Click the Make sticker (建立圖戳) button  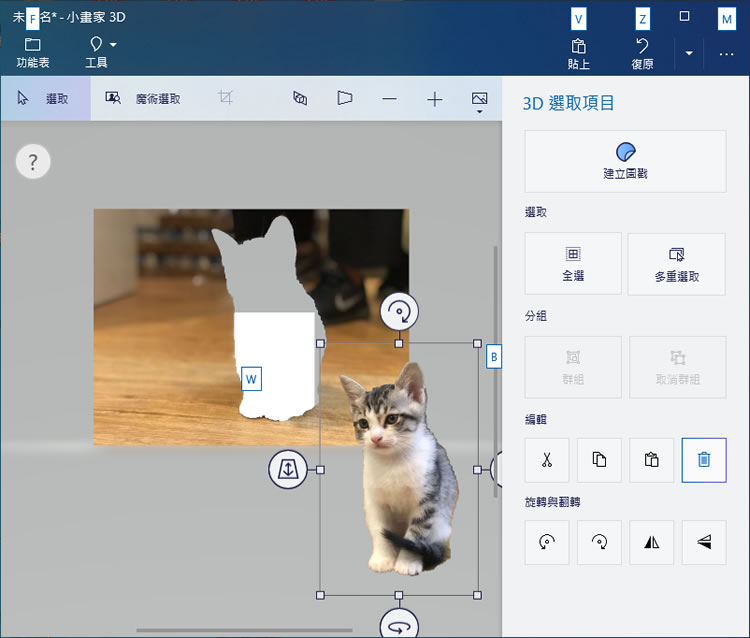625,161
